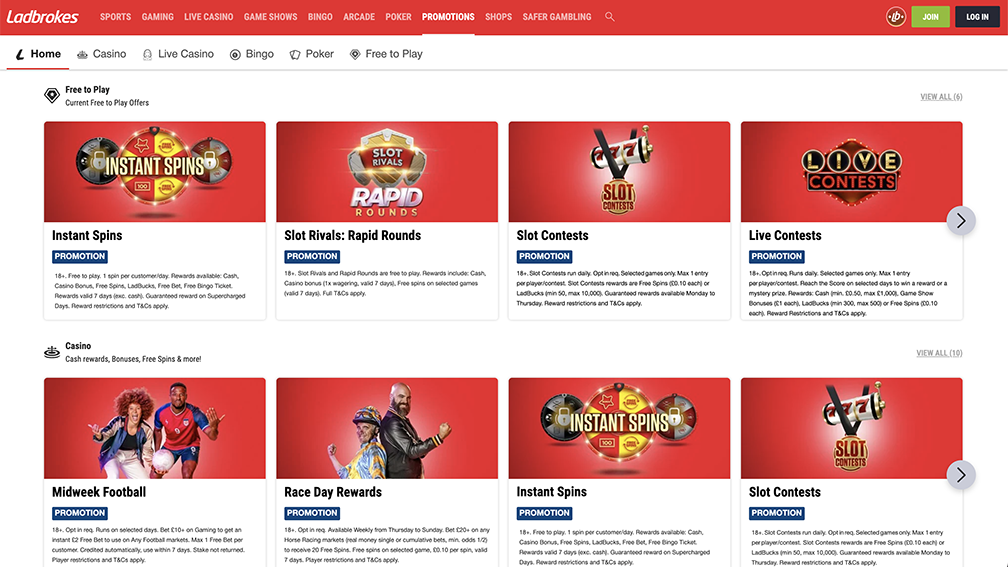This screenshot has width=1008, height=567.
Task: Open the Shops menu item
Action: (x=498, y=17)
